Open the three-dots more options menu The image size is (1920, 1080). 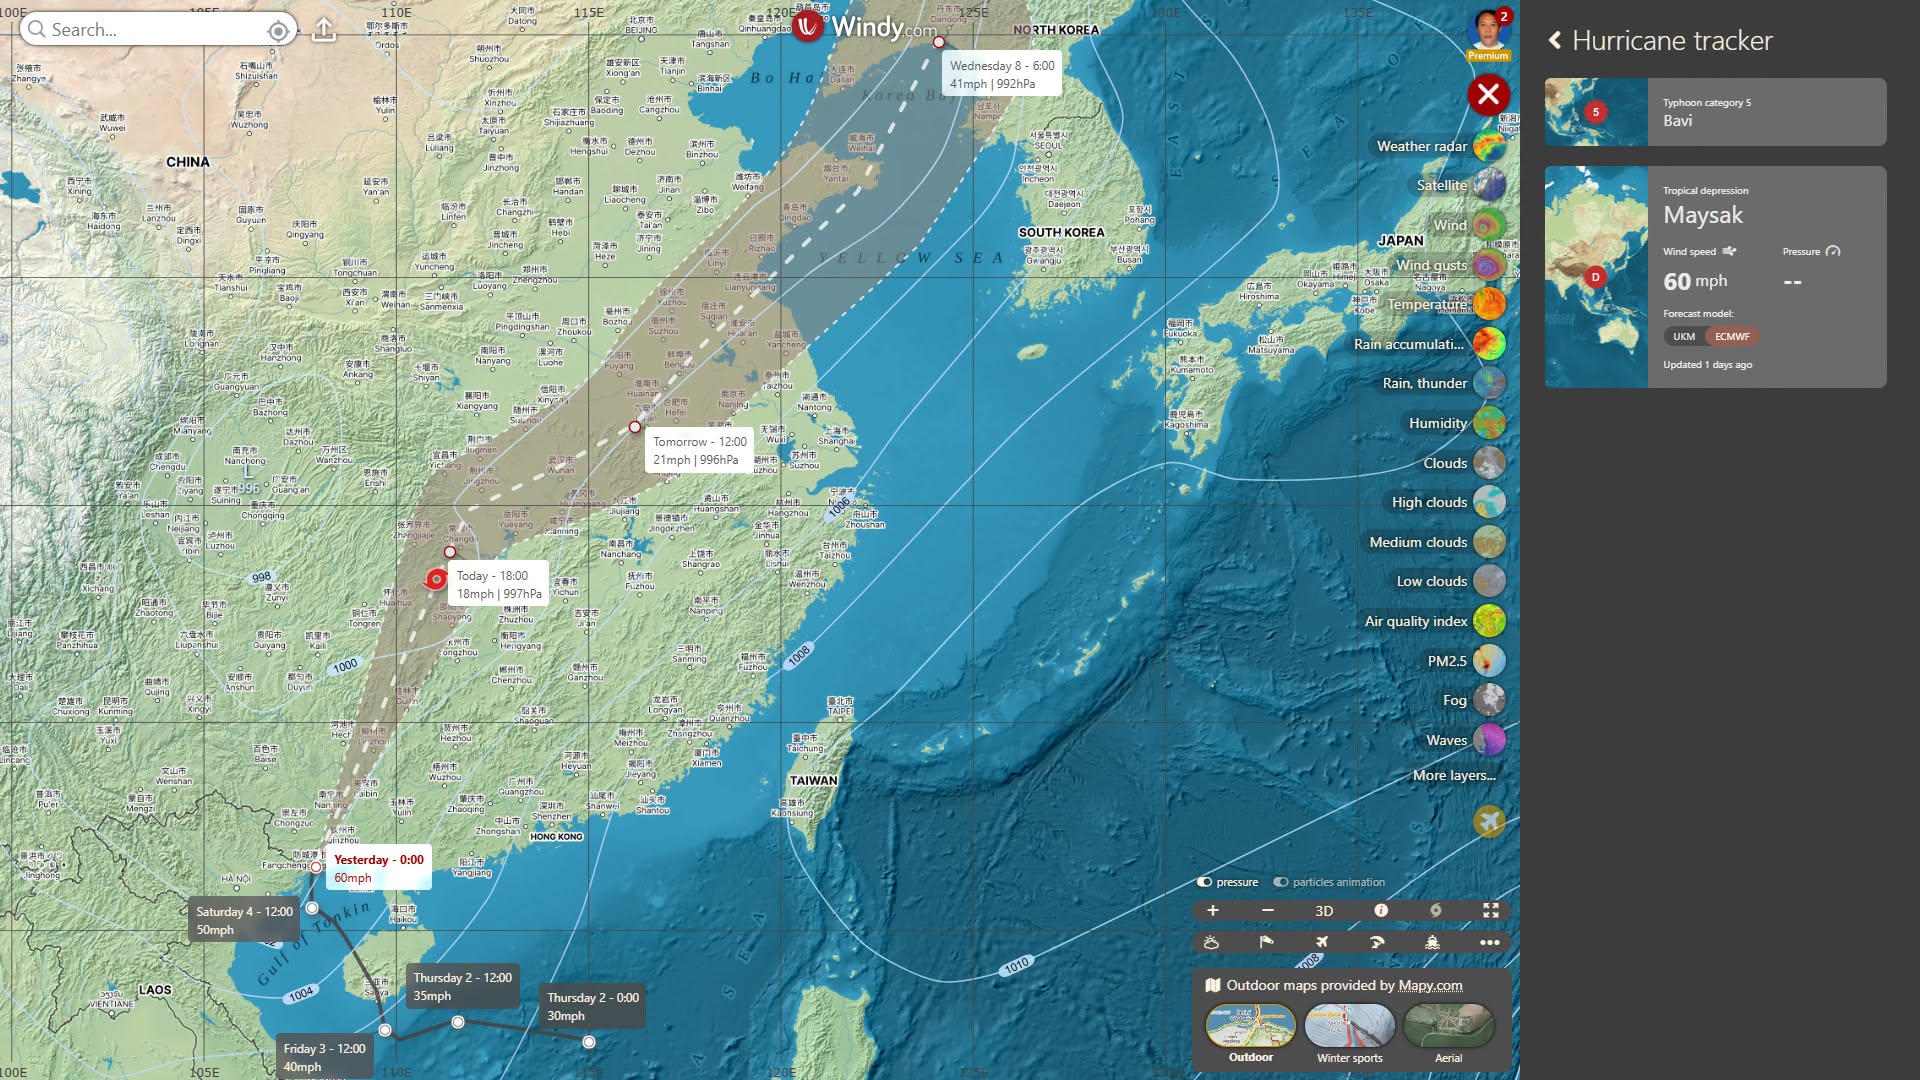[1489, 942]
